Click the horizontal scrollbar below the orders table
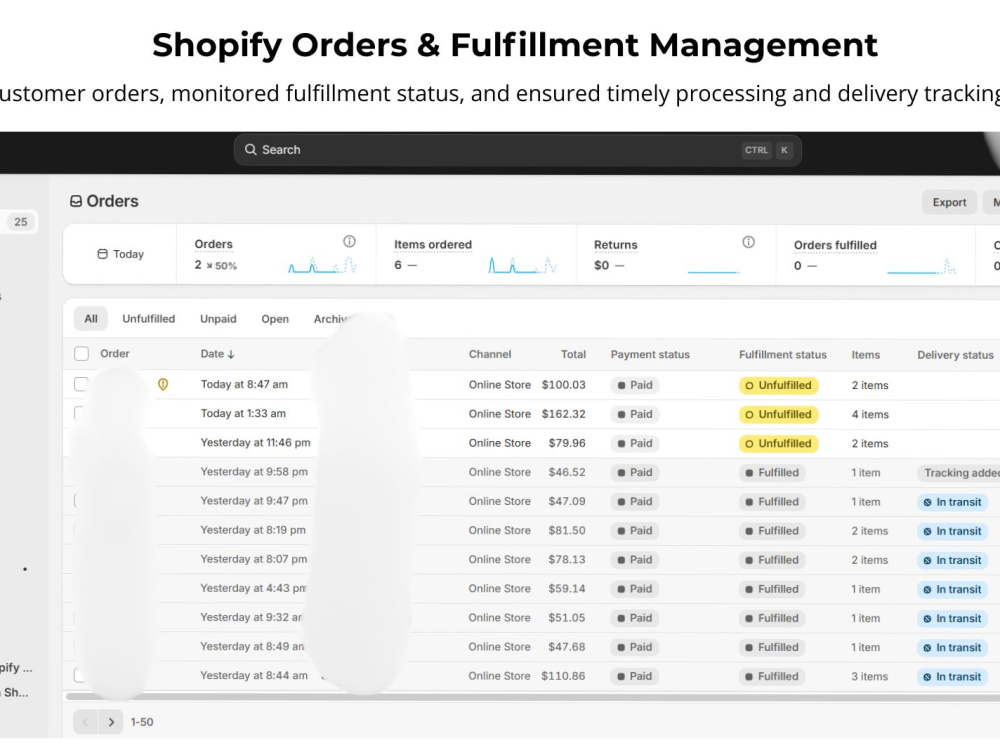The width and height of the screenshot is (1000, 750). (533, 696)
